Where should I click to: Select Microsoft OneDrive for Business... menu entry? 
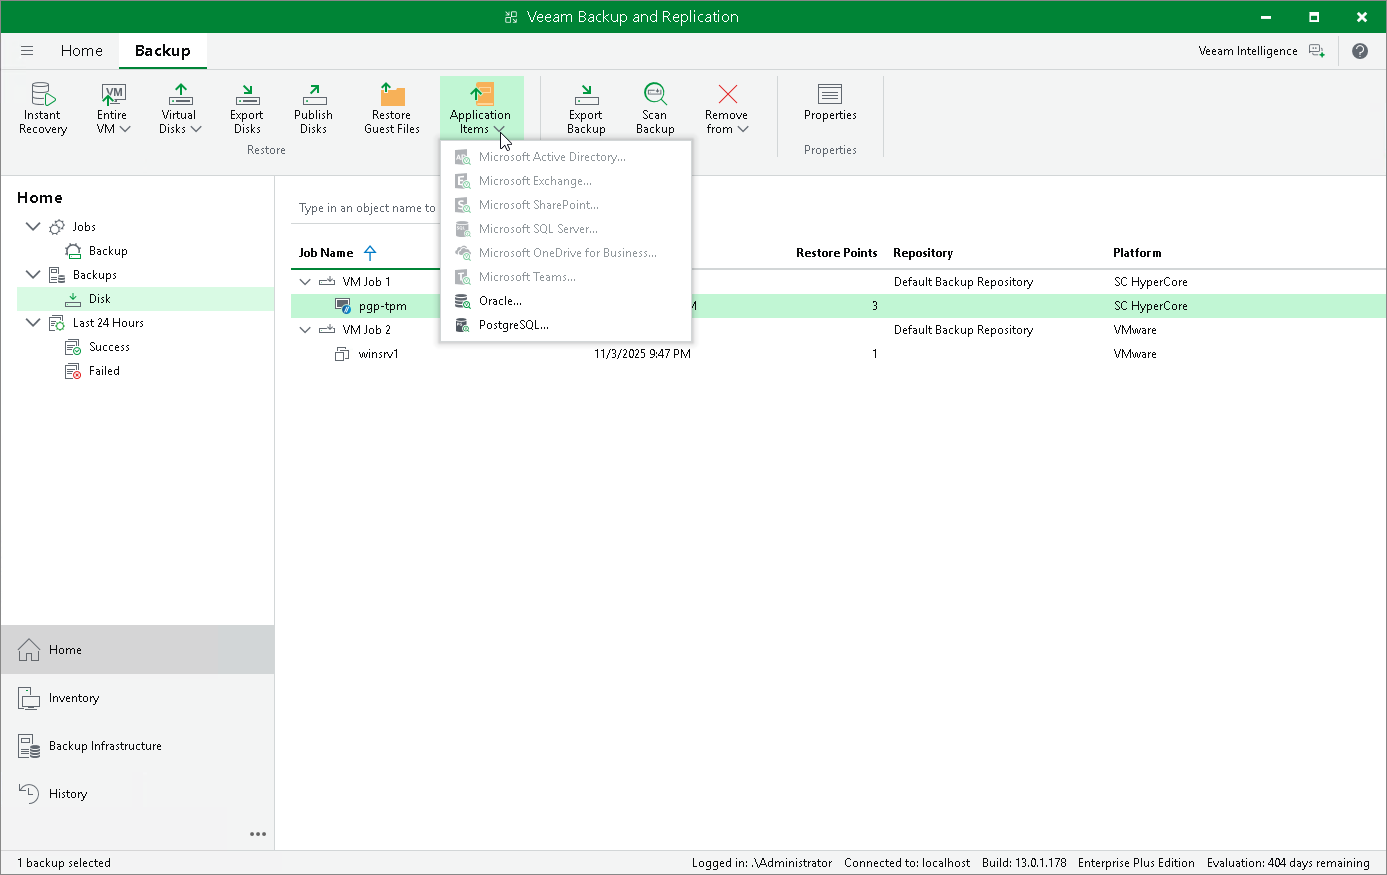566,253
